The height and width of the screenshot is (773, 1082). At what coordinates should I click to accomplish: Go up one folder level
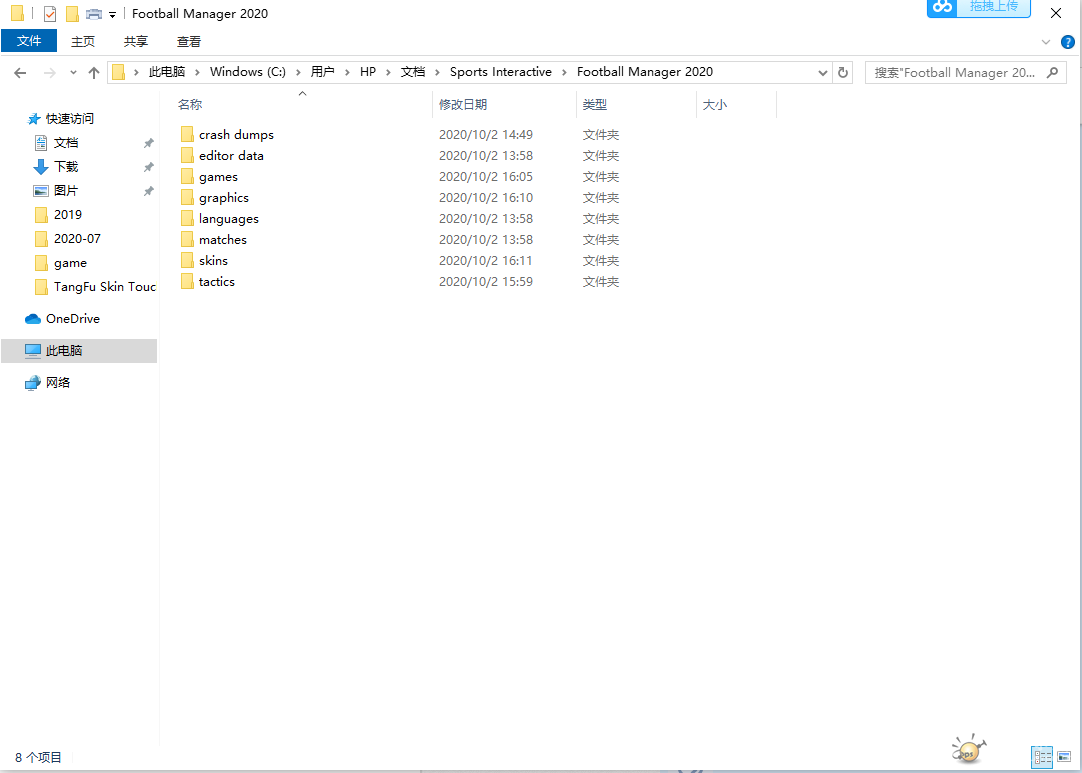(x=94, y=73)
